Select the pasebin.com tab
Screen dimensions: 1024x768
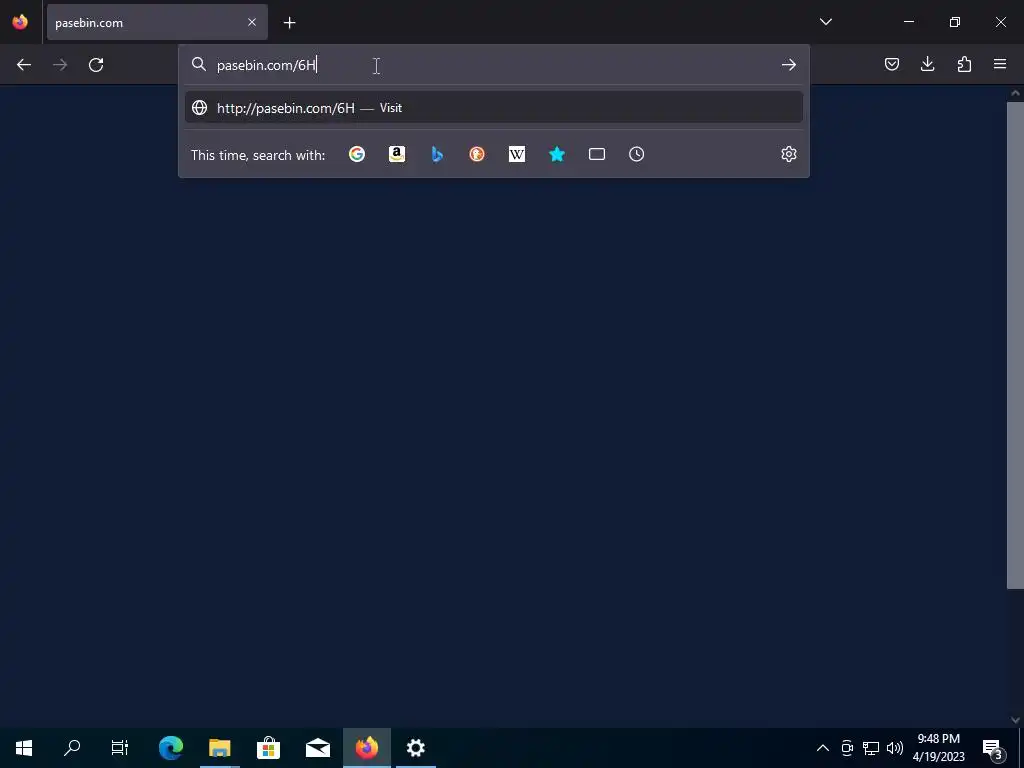point(157,22)
